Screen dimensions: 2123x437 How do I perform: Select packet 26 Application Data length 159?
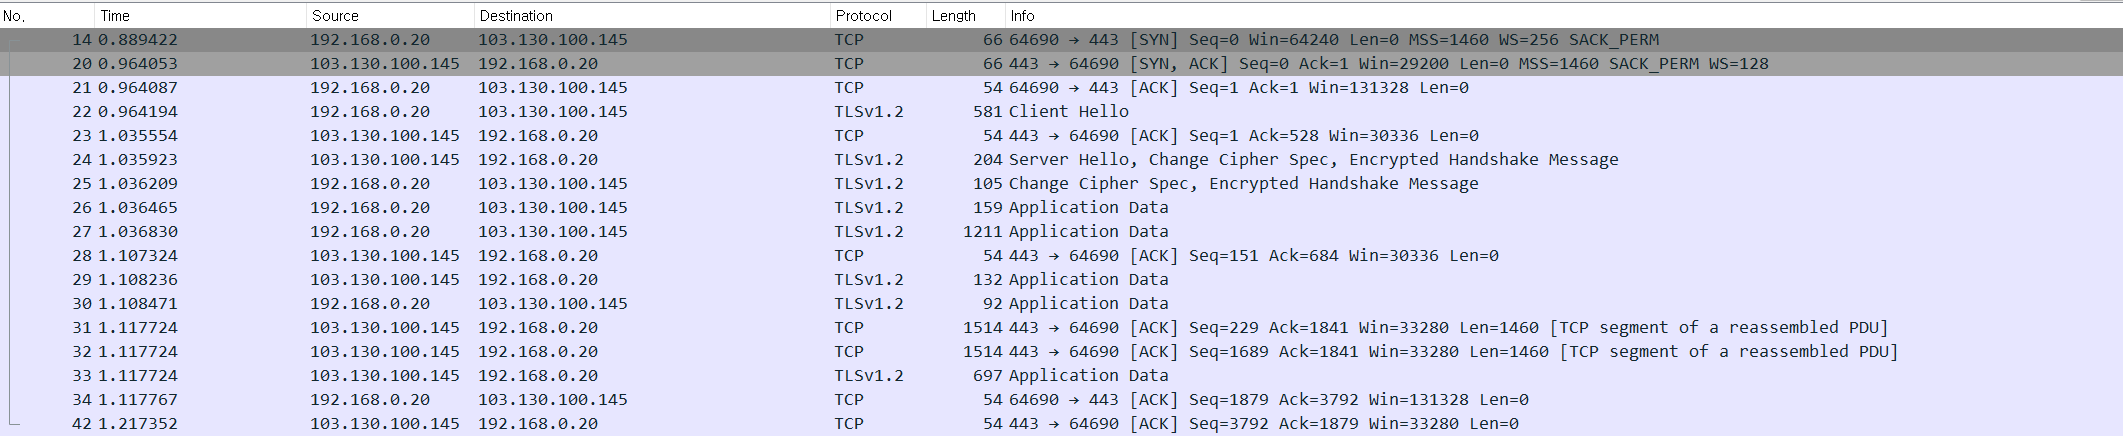1061,208
